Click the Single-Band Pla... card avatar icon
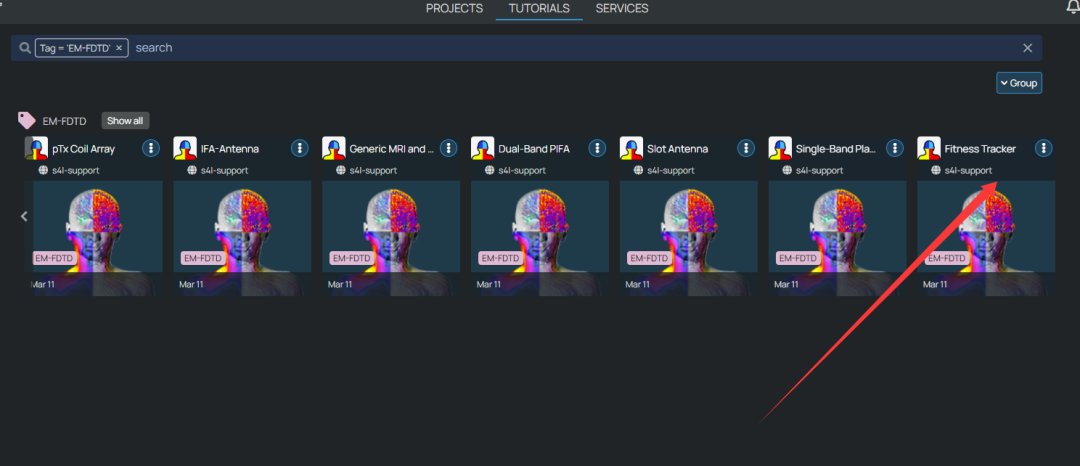The width and height of the screenshot is (1080, 466). point(780,148)
